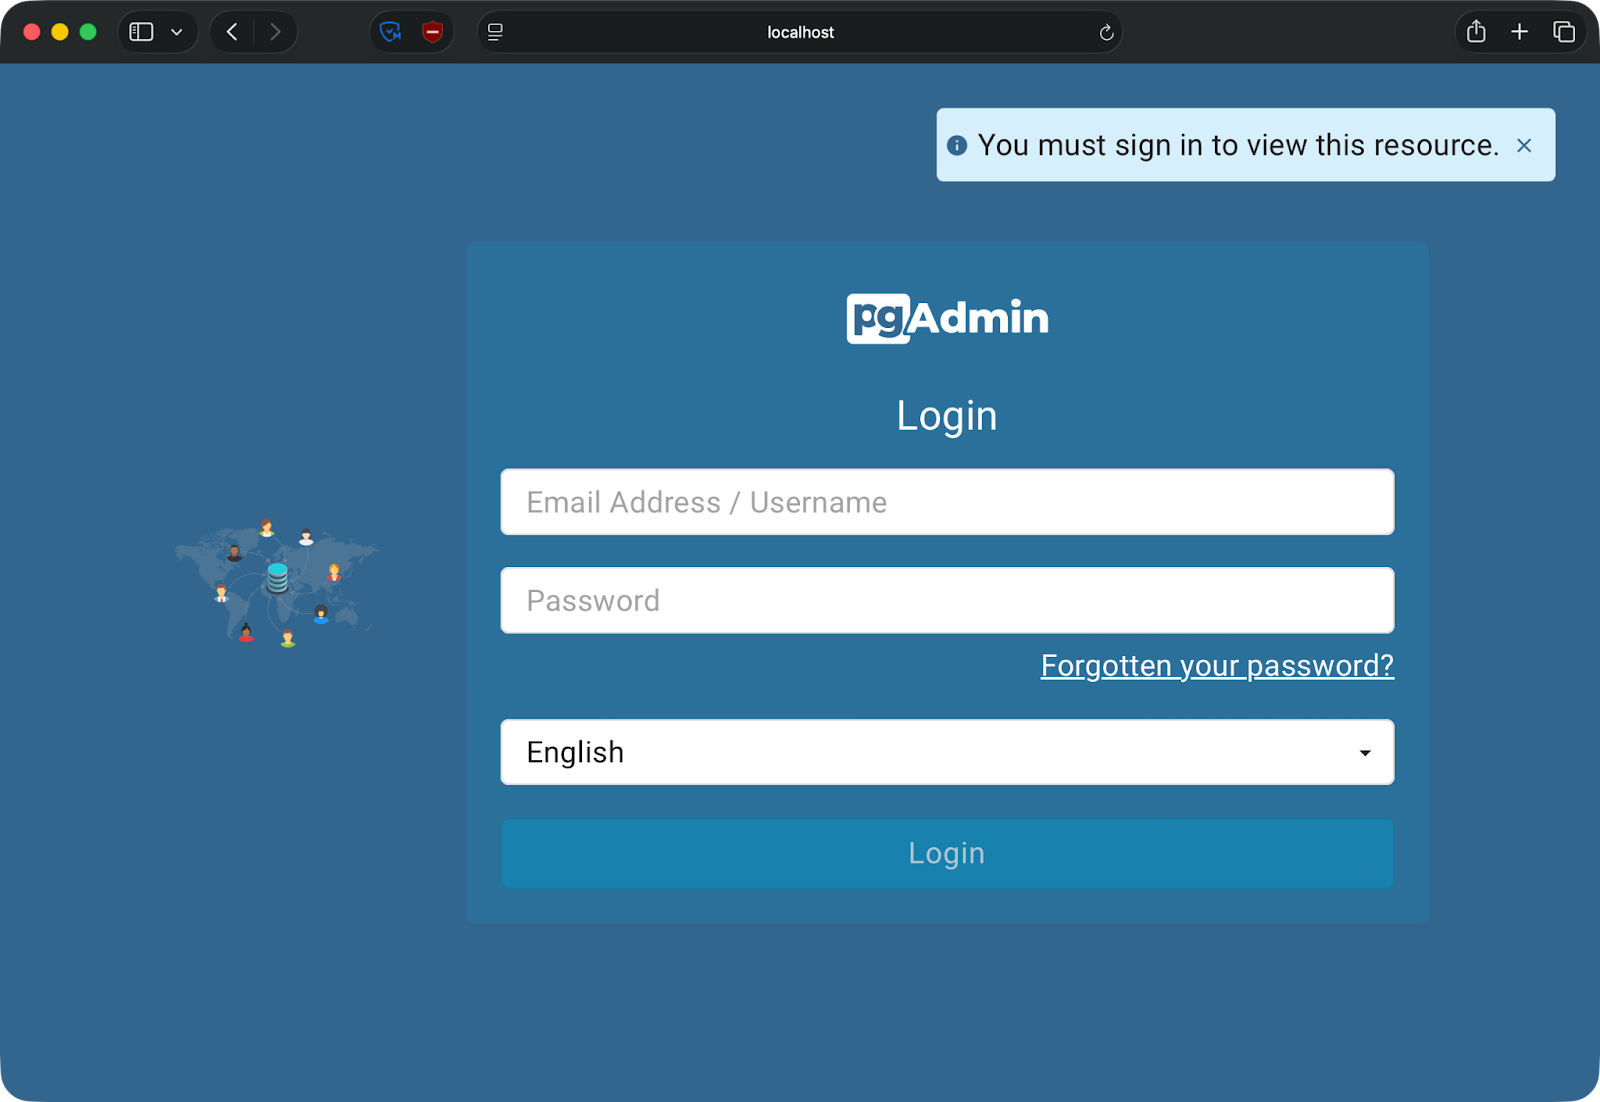The height and width of the screenshot is (1102, 1600).
Task: Open the Forgotten your password link
Action: click(x=1217, y=666)
